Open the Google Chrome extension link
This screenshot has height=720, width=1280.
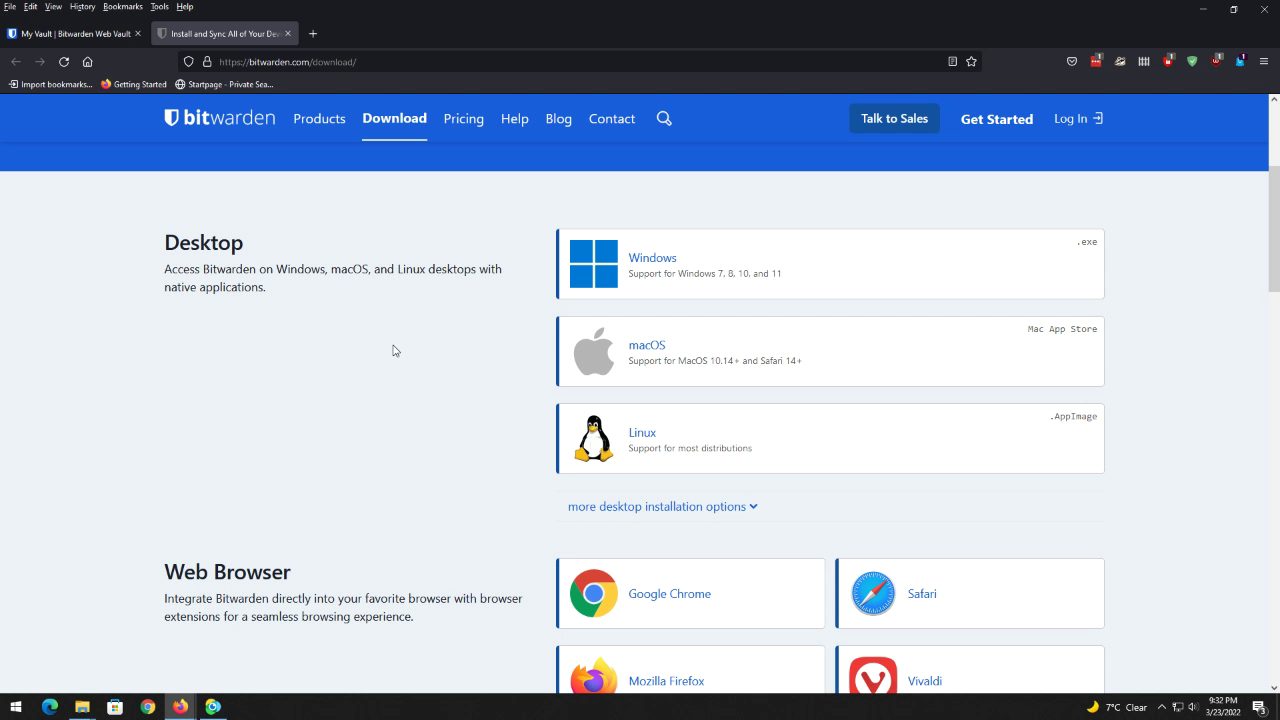[669, 594]
